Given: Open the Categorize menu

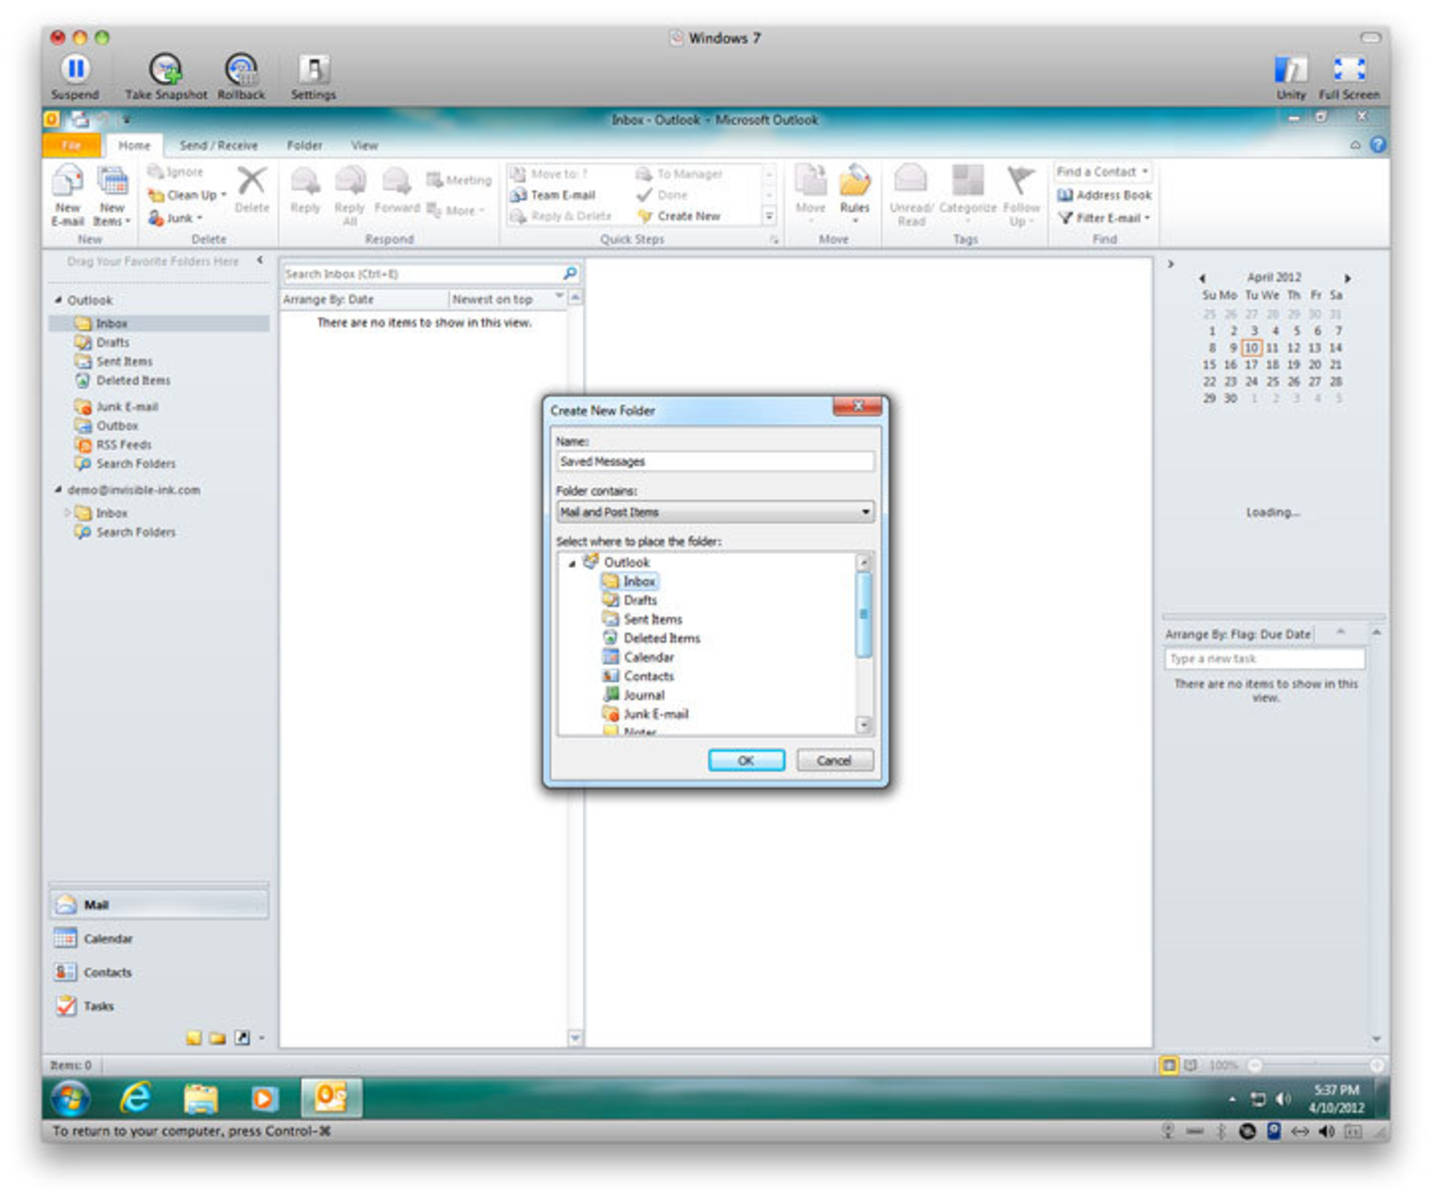Looking at the screenshot, I should pos(967,192).
